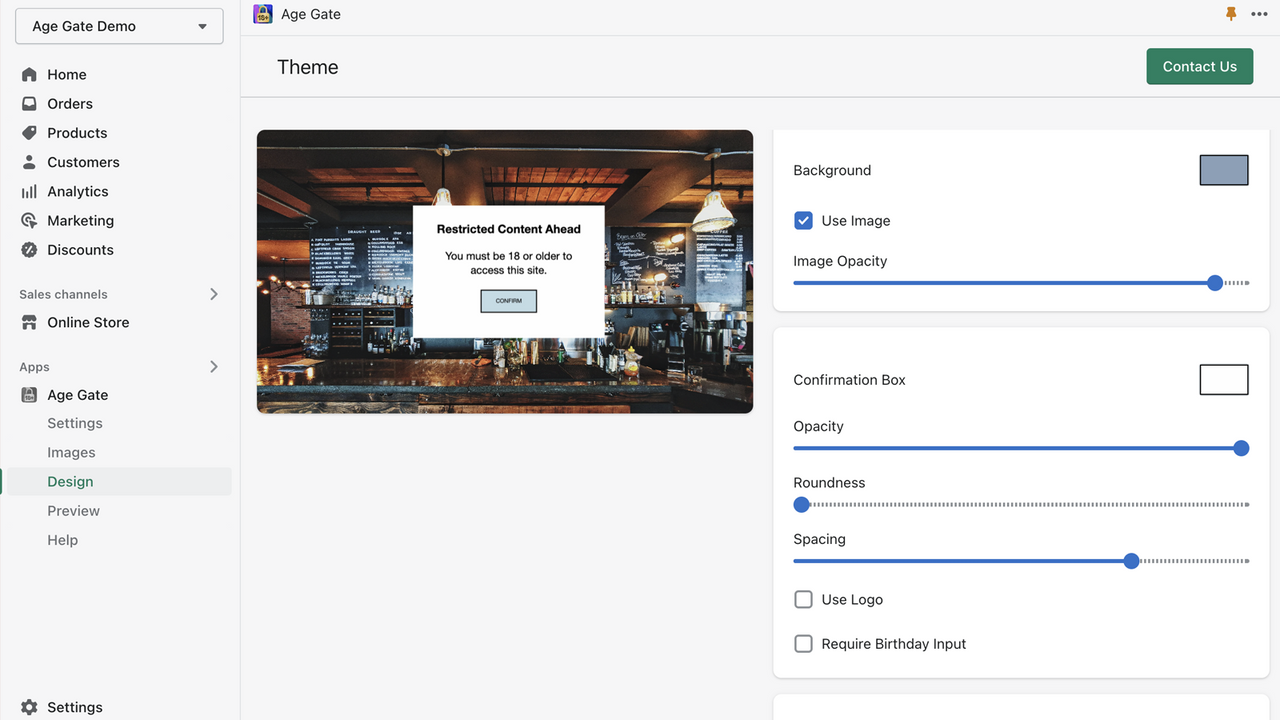Click the Home icon in sidebar
1280x720 pixels.
pyautogui.click(x=29, y=74)
